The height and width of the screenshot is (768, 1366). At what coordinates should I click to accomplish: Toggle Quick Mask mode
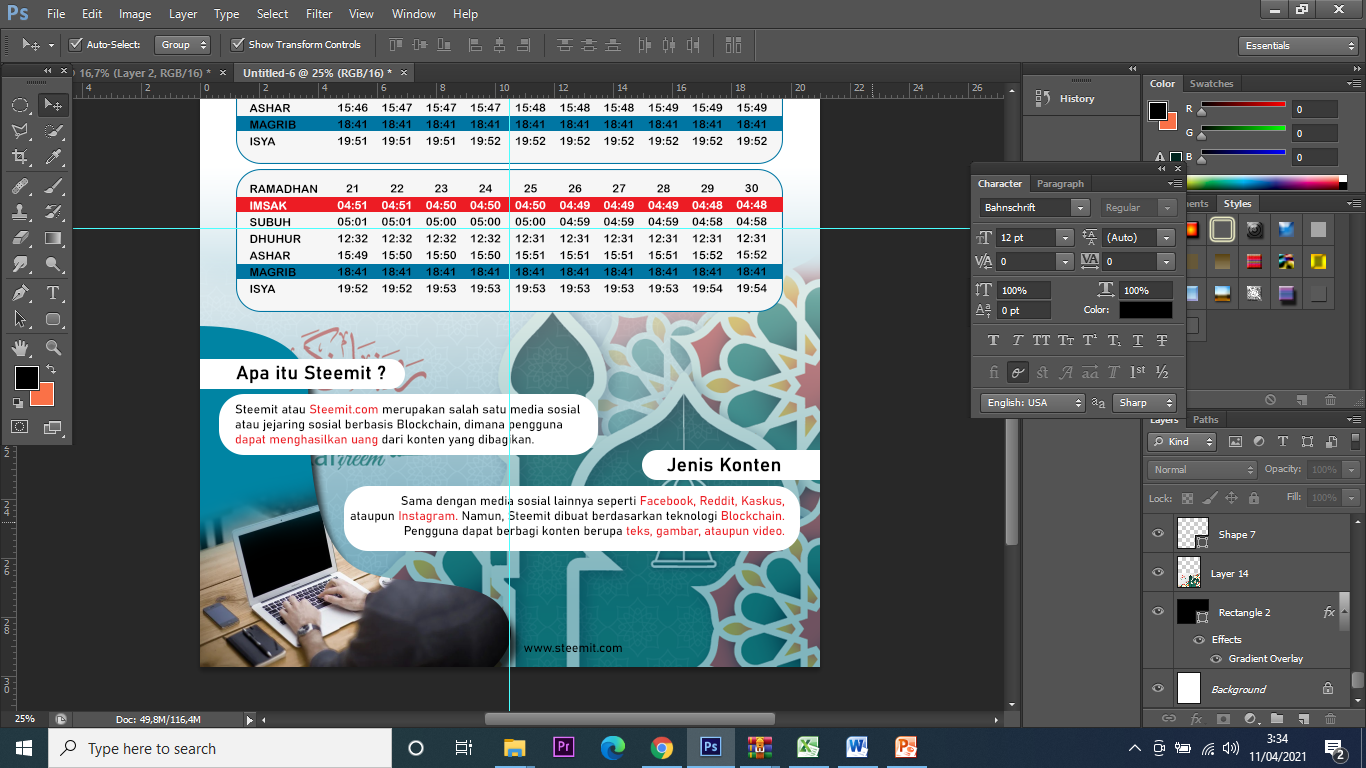click(x=20, y=427)
